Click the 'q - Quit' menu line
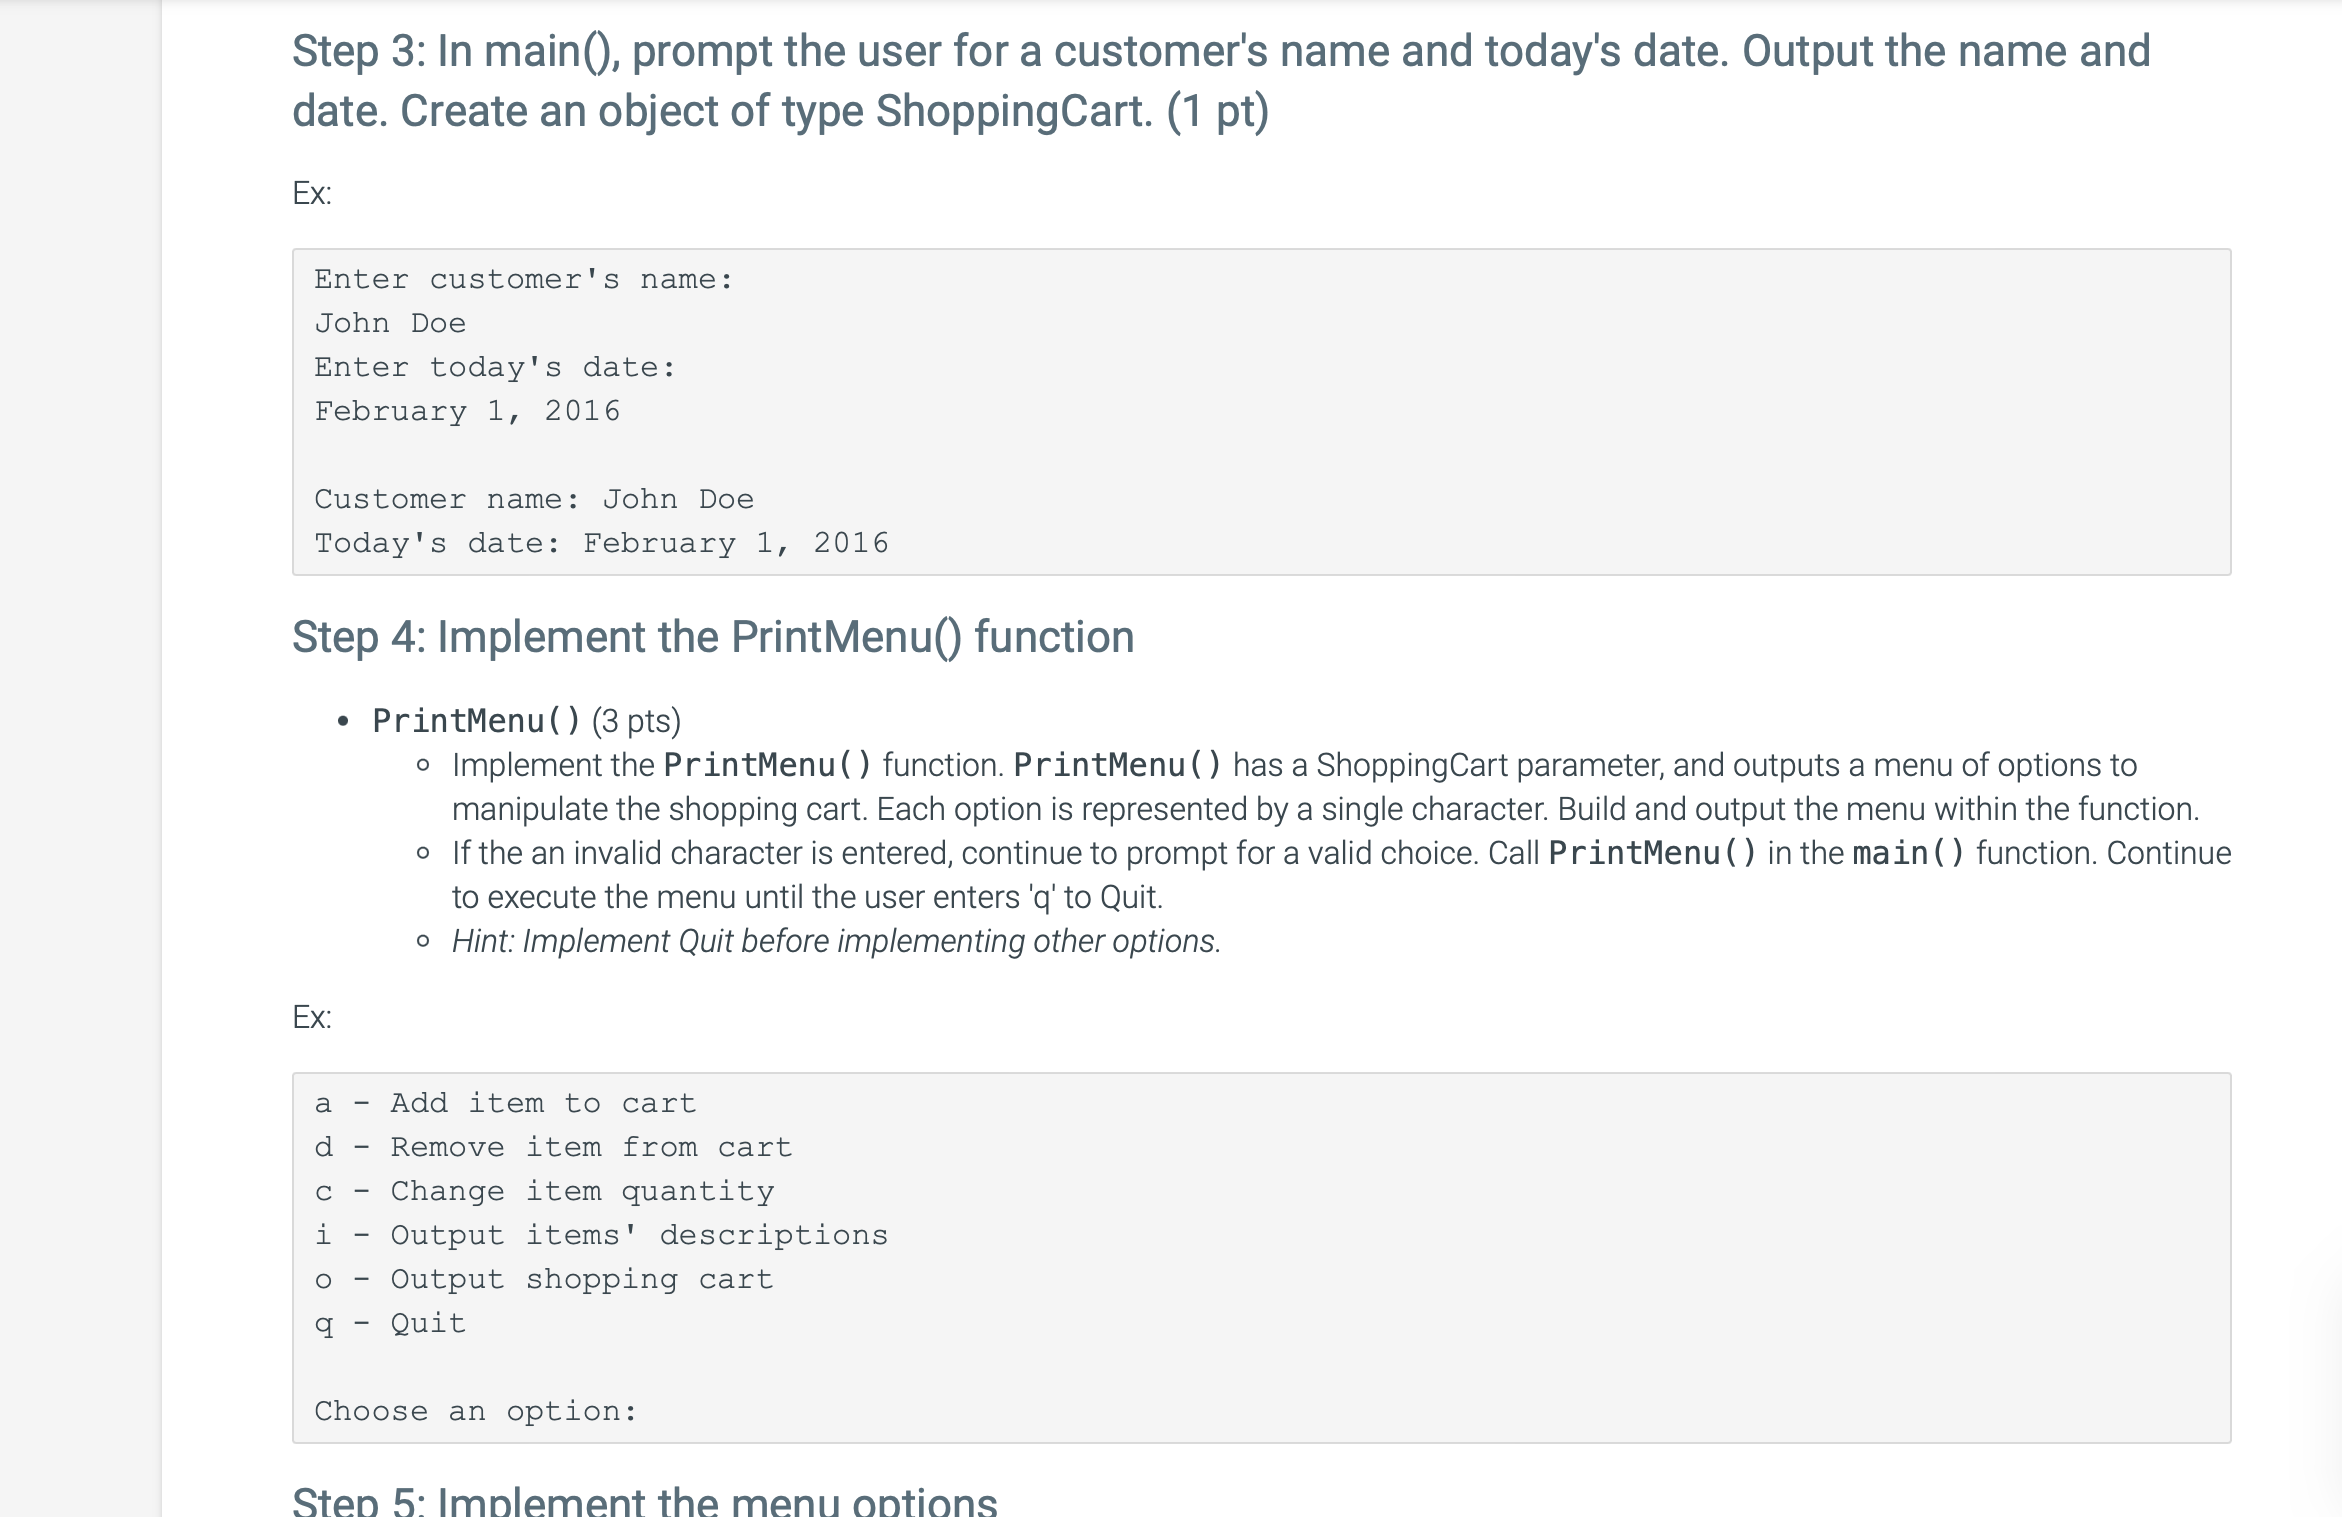Screen dimensions: 2342x1517 (390, 1323)
